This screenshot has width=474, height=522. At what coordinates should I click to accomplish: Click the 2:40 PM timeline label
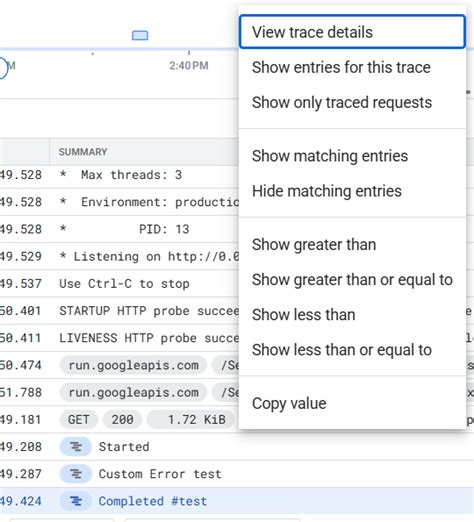pos(189,66)
